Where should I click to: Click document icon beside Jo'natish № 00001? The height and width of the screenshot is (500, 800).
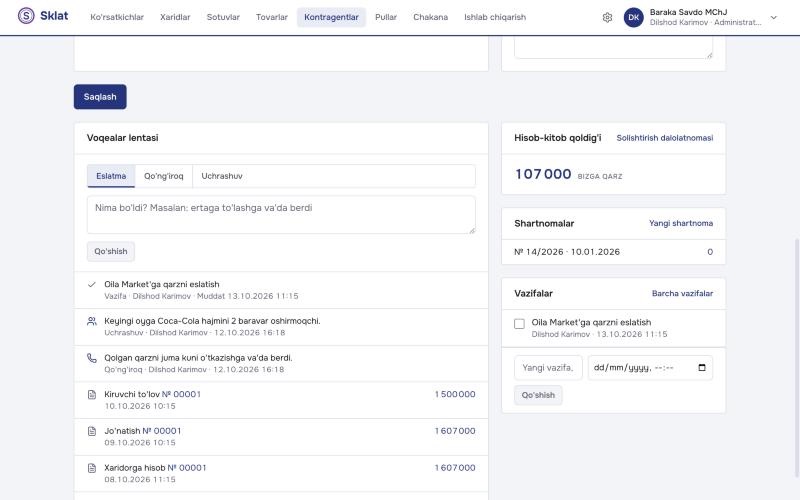pyautogui.click(x=92, y=432)
